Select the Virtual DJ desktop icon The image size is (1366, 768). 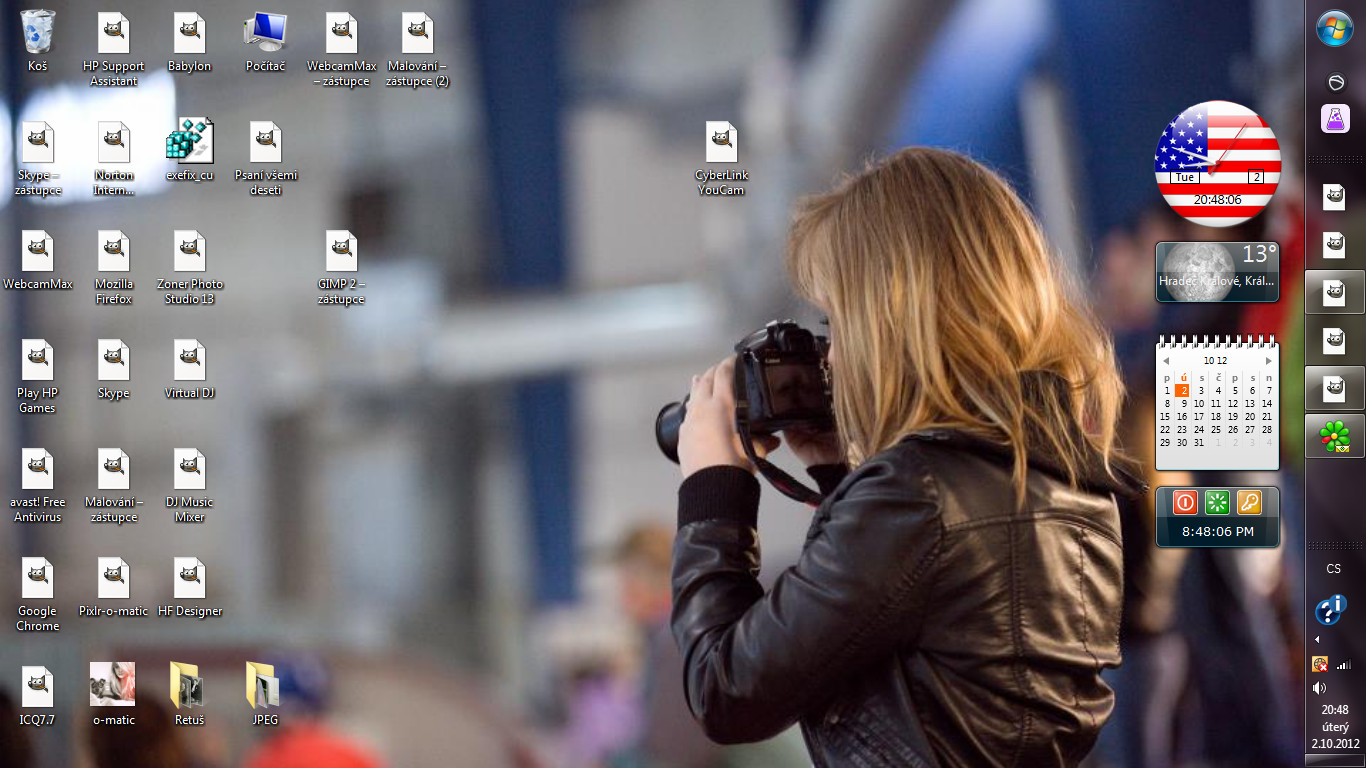point(190,359)
